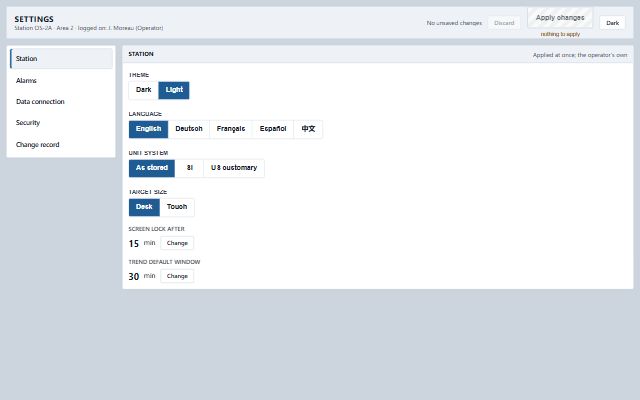Click the THEME field label
The image size is (640, 400).
point(139,75)
